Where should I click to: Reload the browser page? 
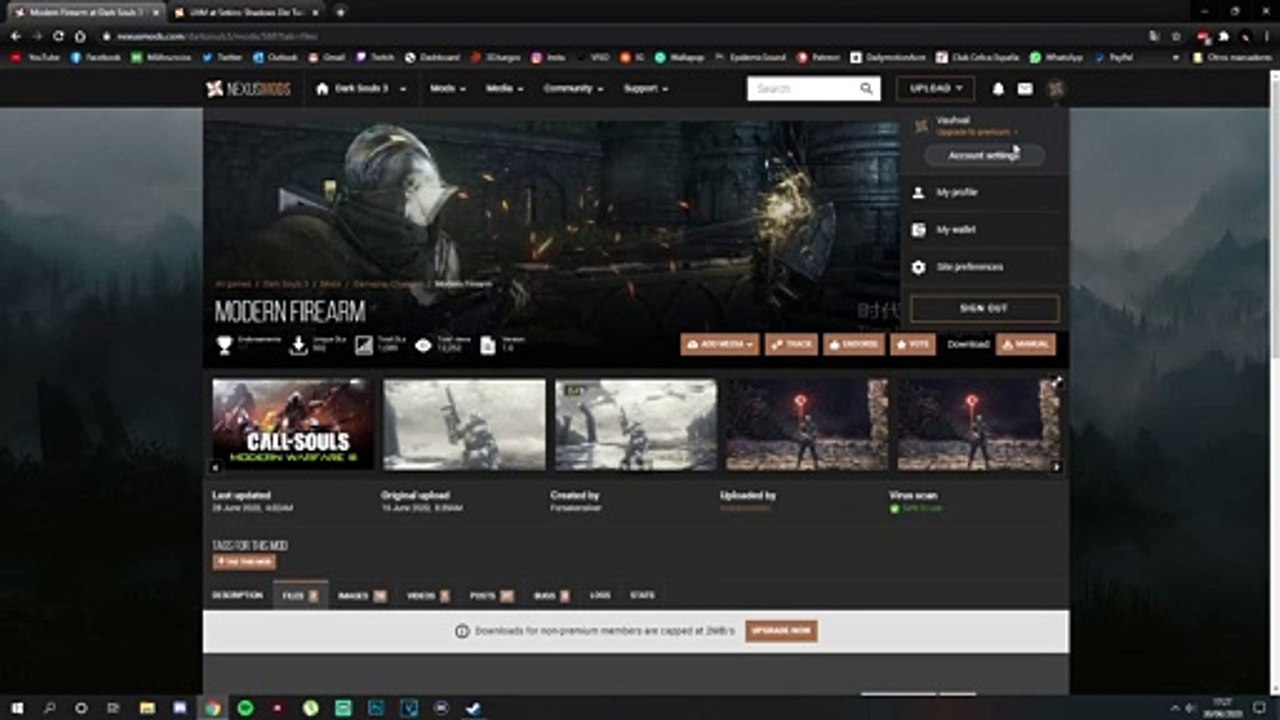coord(59,36)
